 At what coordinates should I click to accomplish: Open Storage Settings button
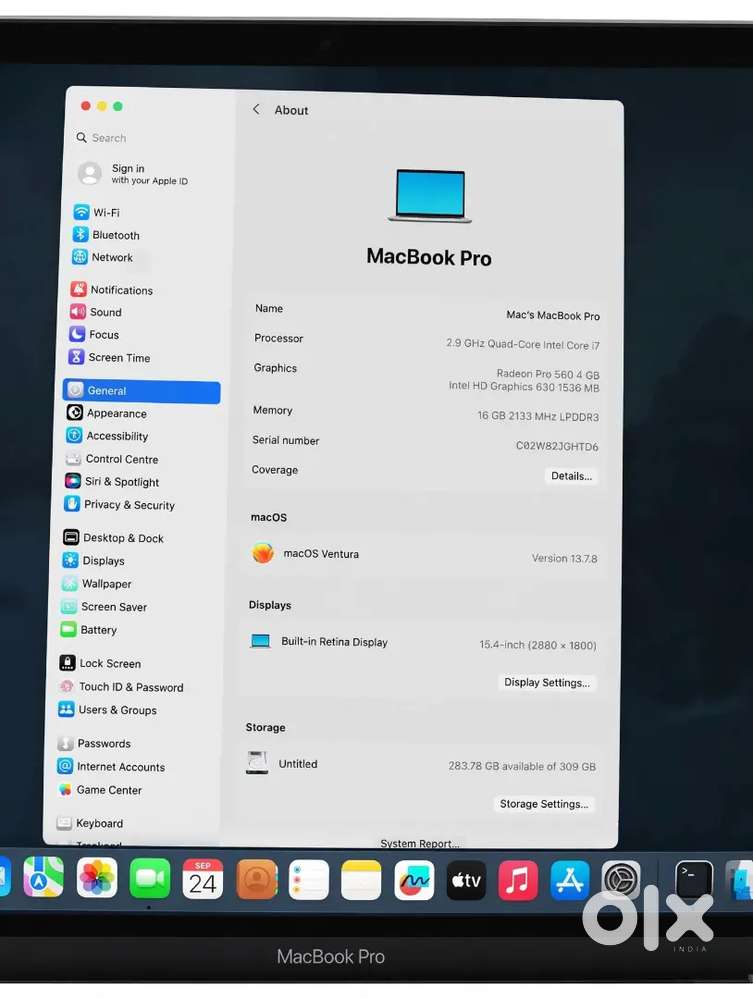[543, 804]
